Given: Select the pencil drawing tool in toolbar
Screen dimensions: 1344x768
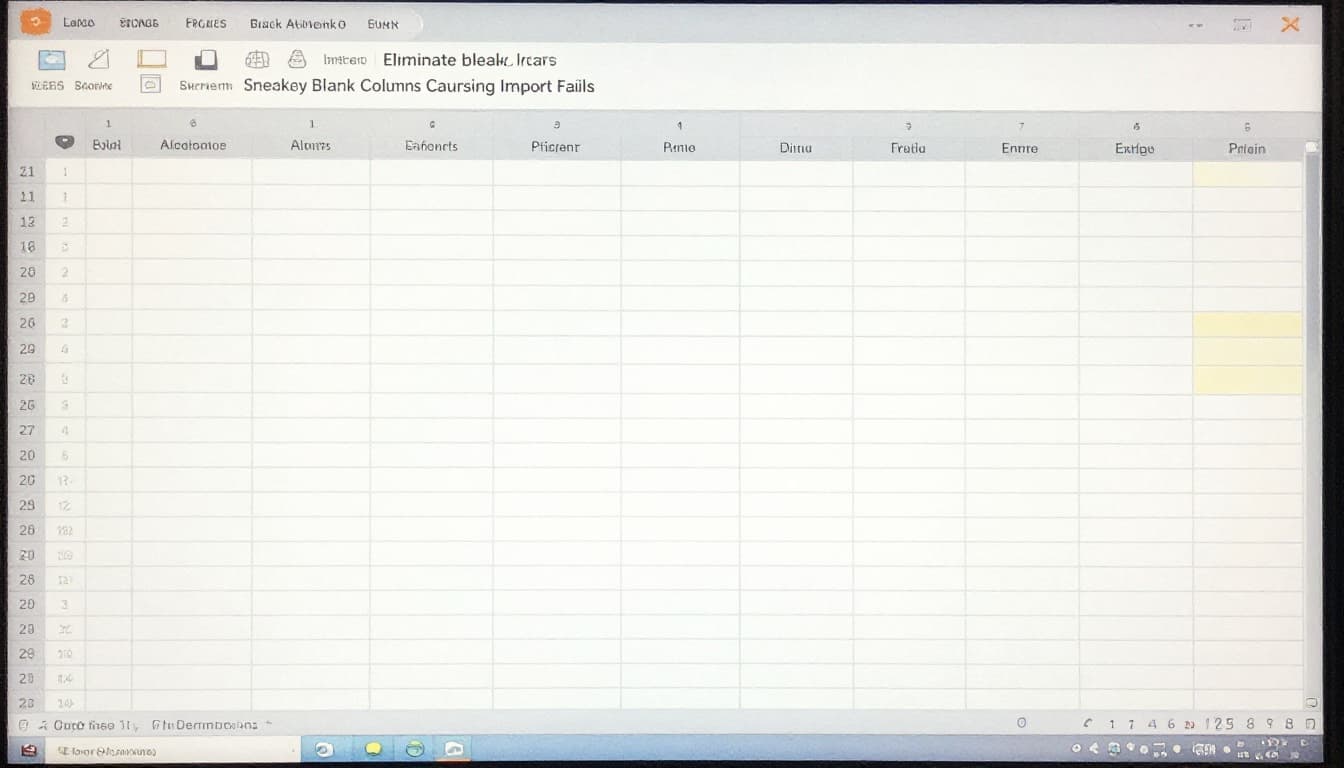Looking at the screenshot, I should 97,59.
